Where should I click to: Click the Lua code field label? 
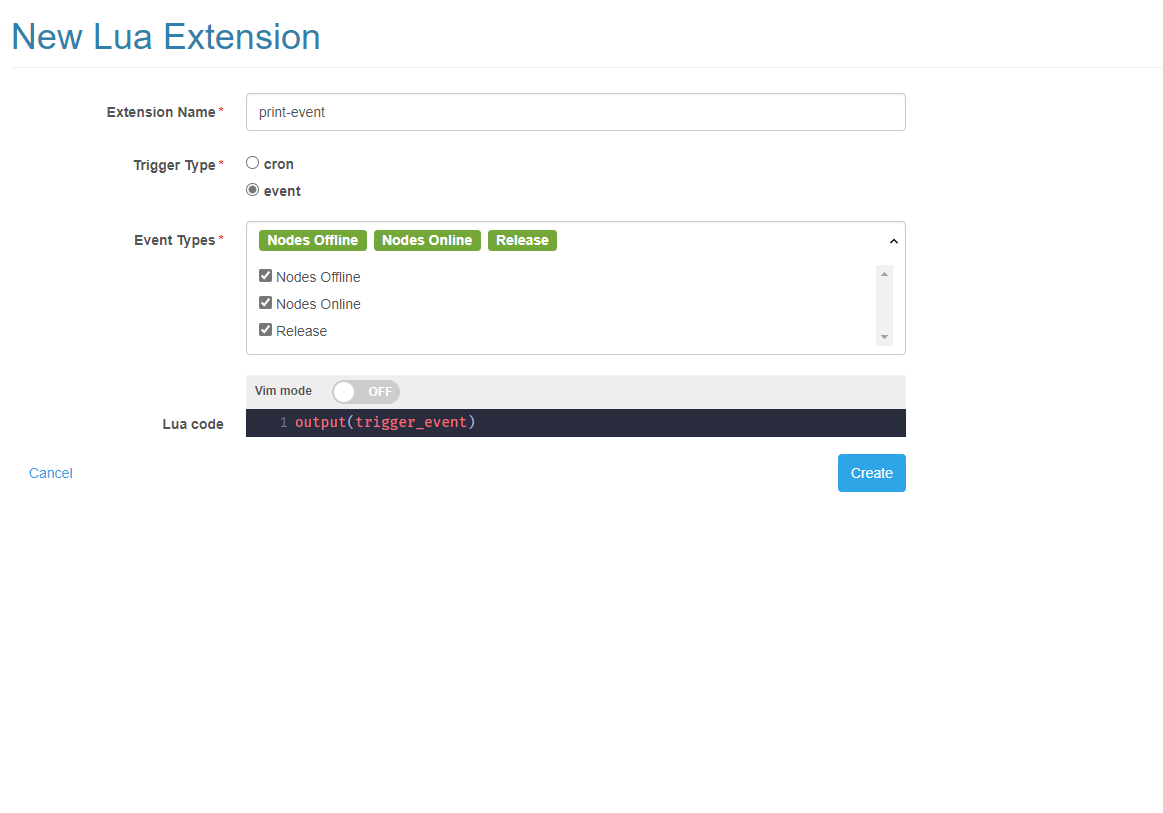coord(193,424)
